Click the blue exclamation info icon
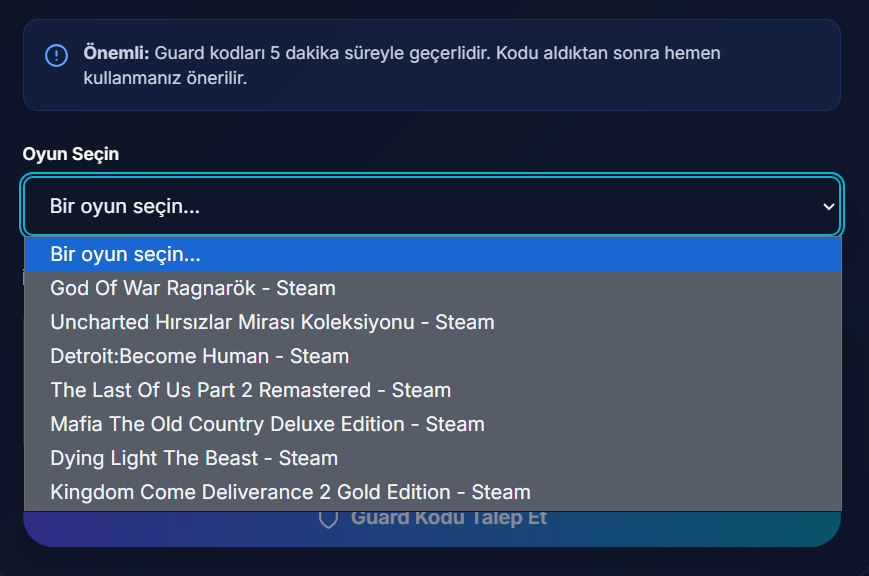 tap(57, 55)
